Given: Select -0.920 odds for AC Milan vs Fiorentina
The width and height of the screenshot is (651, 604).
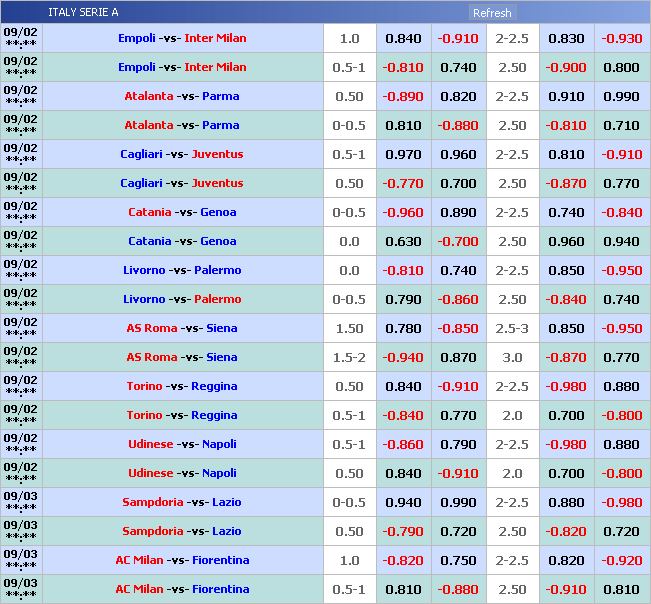Looking at the screenshot, I should (x=621, y=560).
